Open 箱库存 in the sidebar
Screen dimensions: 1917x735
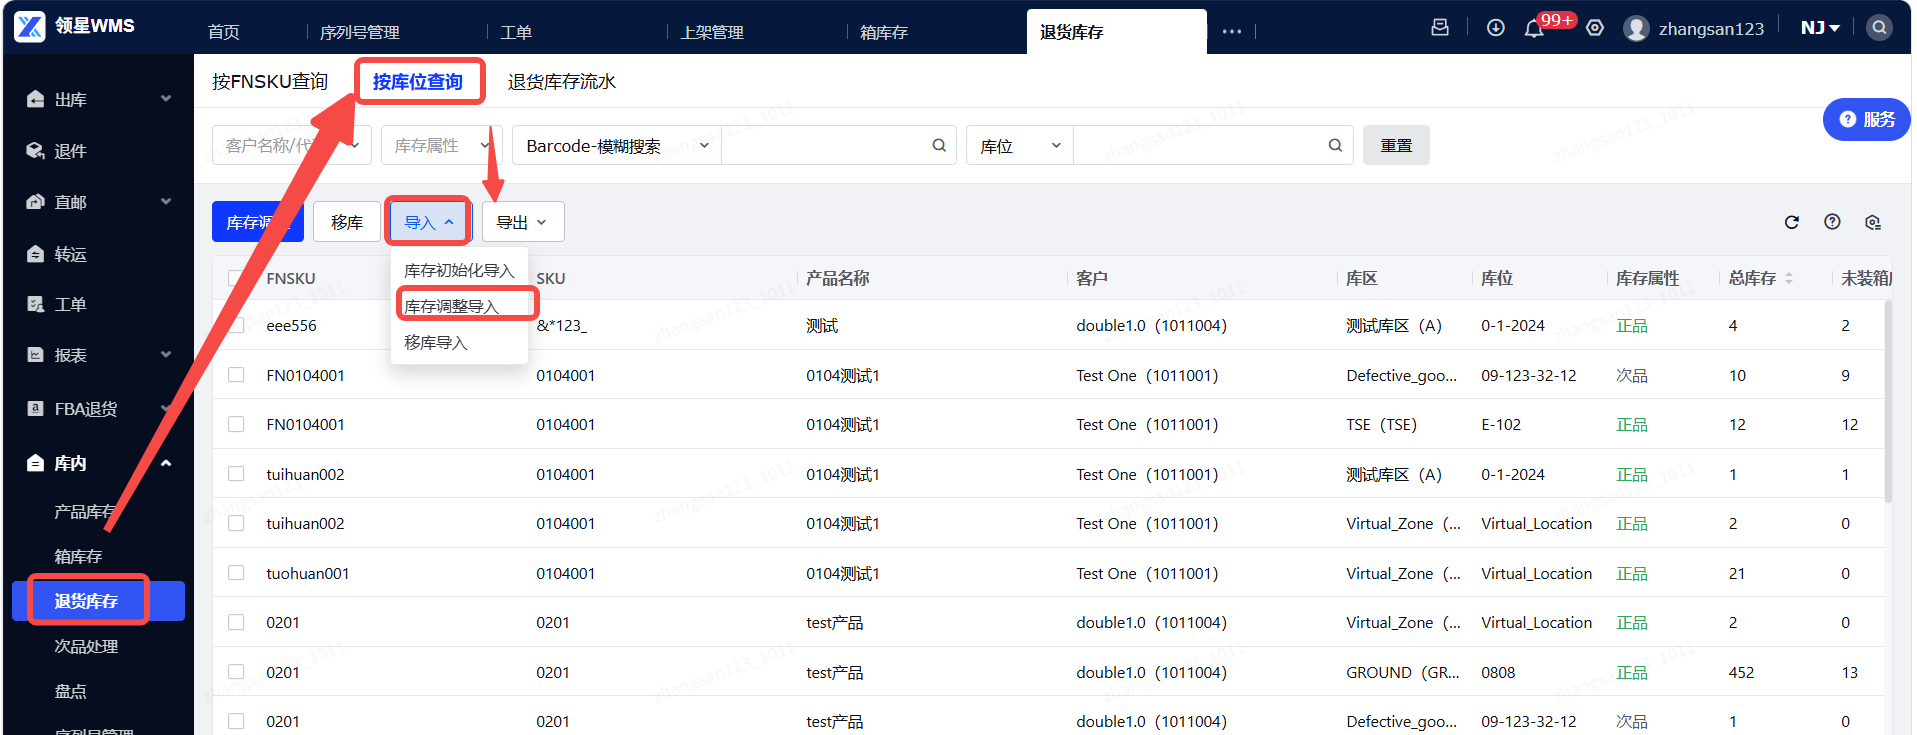pyautogui.click(x=78, y=556)
